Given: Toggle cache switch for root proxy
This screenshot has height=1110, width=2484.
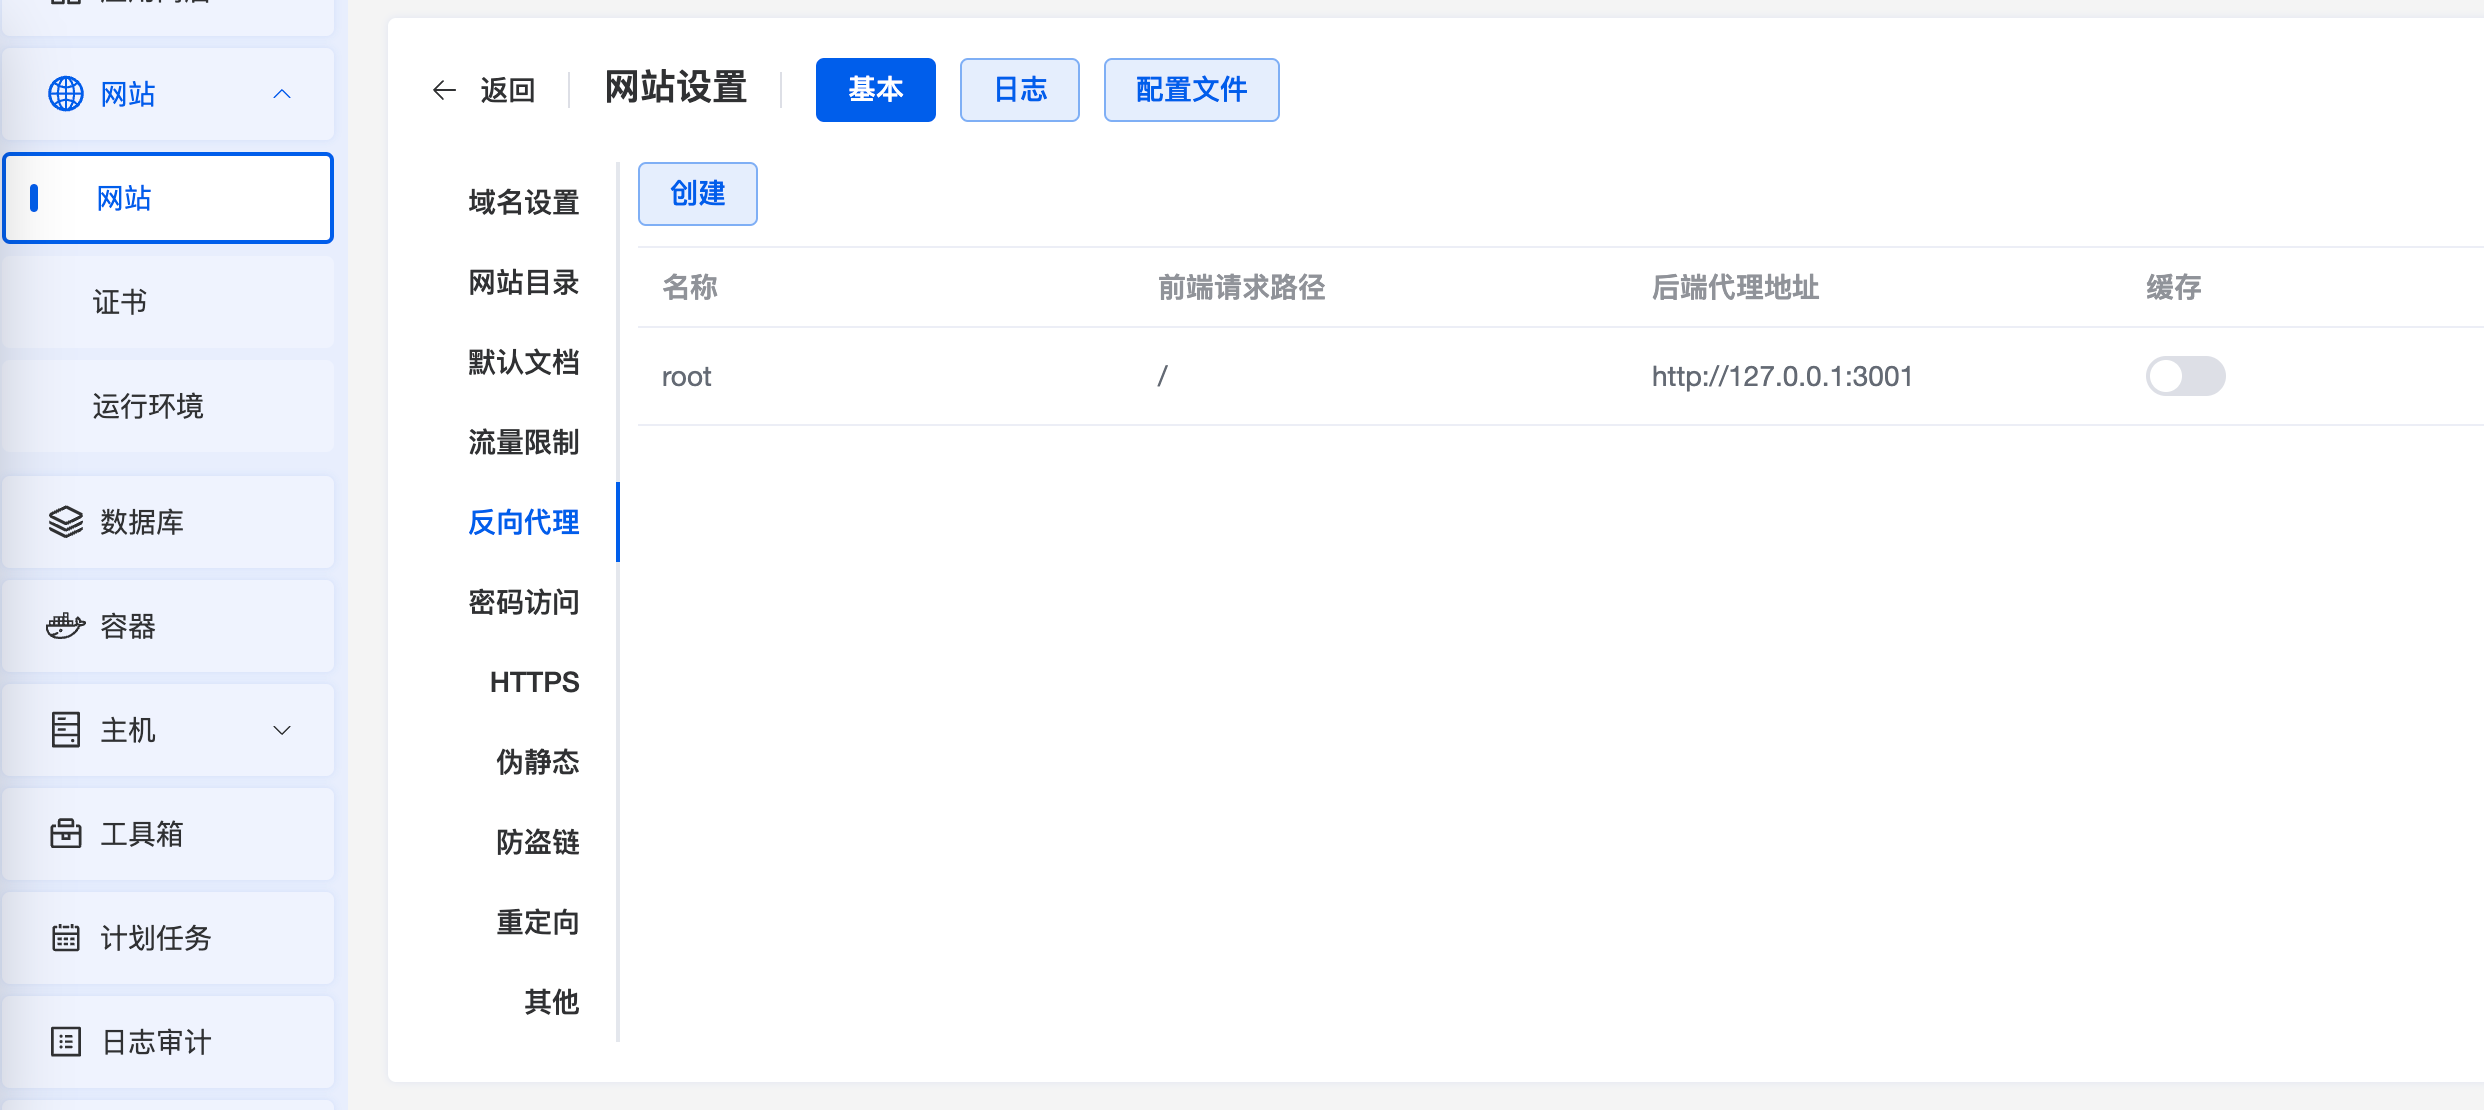Looking at the screenshot, I should point(2185,376).
